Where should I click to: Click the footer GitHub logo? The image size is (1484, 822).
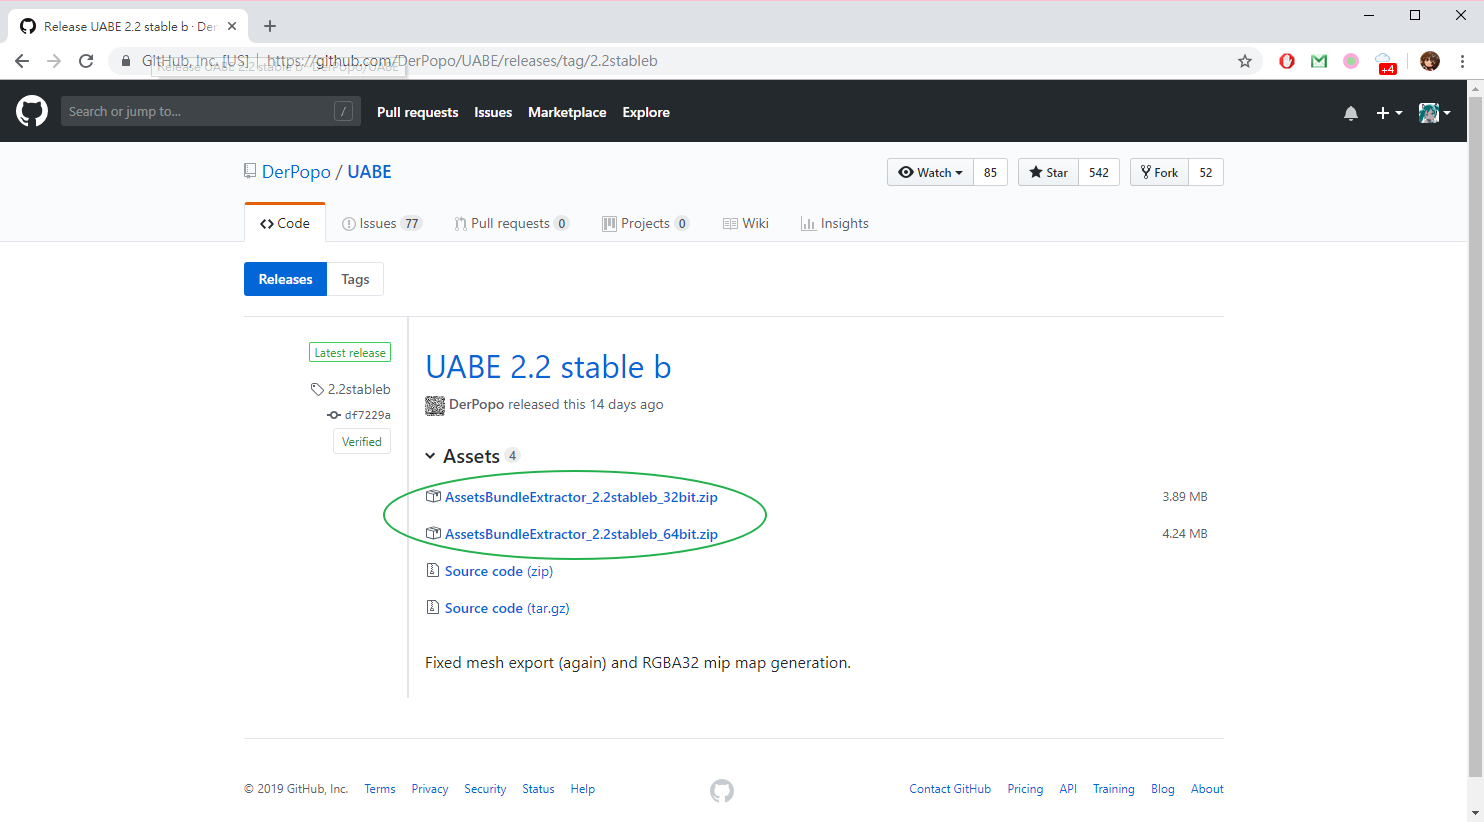pos(722,791)
